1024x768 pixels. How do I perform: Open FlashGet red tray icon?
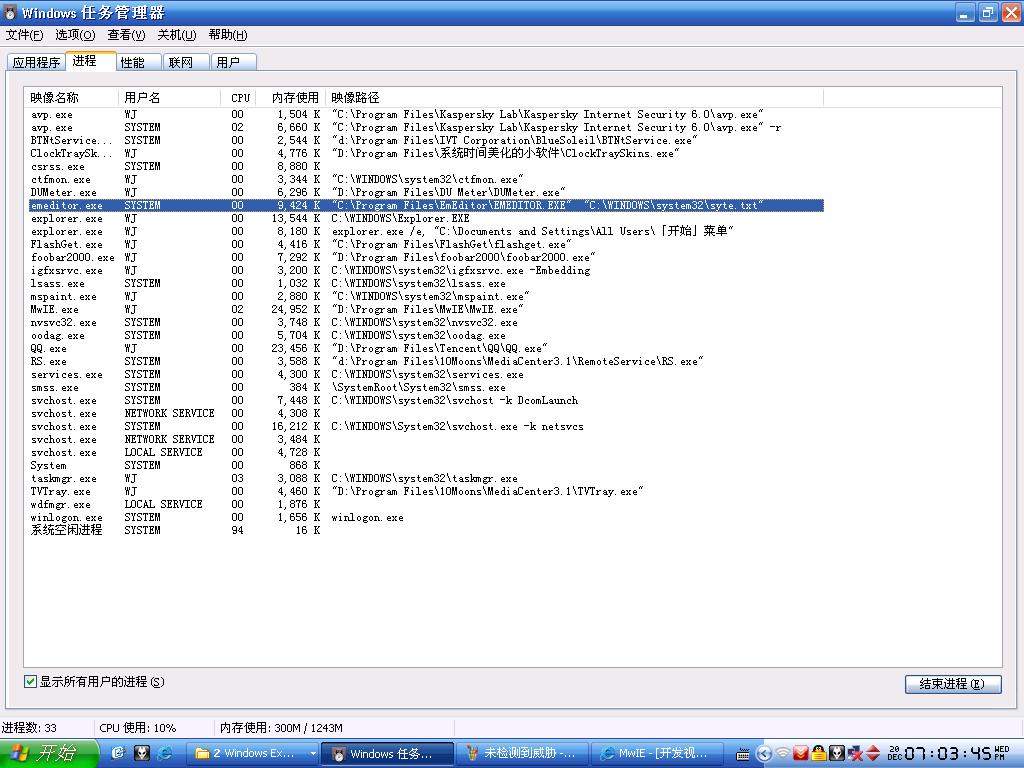click(801, 754)
